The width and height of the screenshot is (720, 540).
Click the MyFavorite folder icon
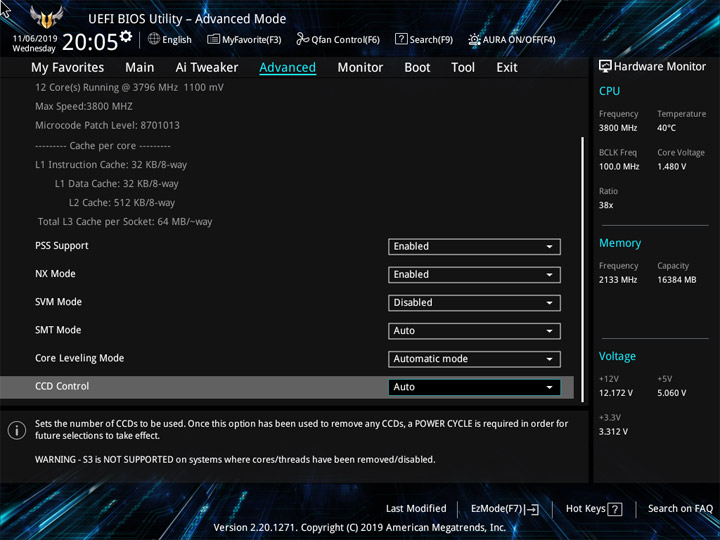click(x=213, y=39)
